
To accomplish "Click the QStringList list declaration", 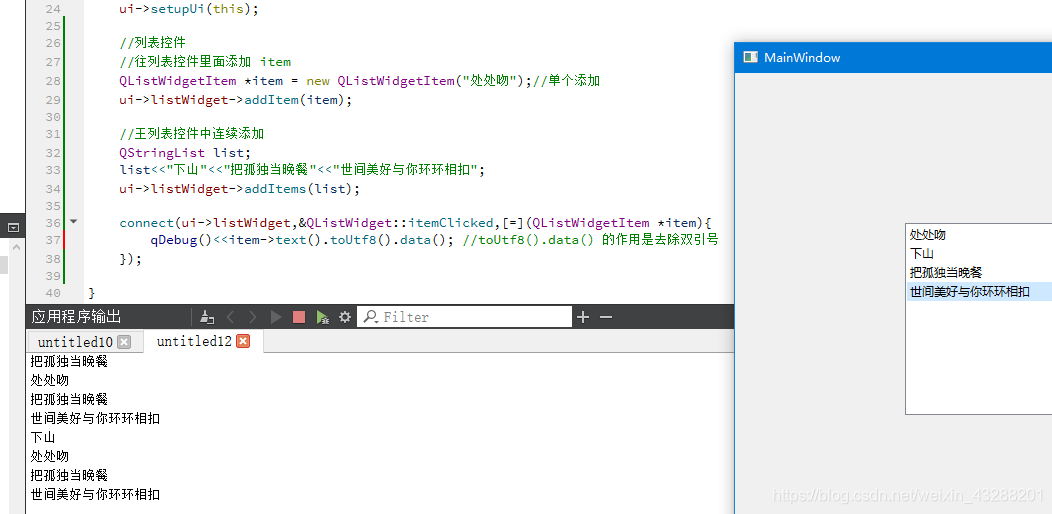I will (185, 152).
